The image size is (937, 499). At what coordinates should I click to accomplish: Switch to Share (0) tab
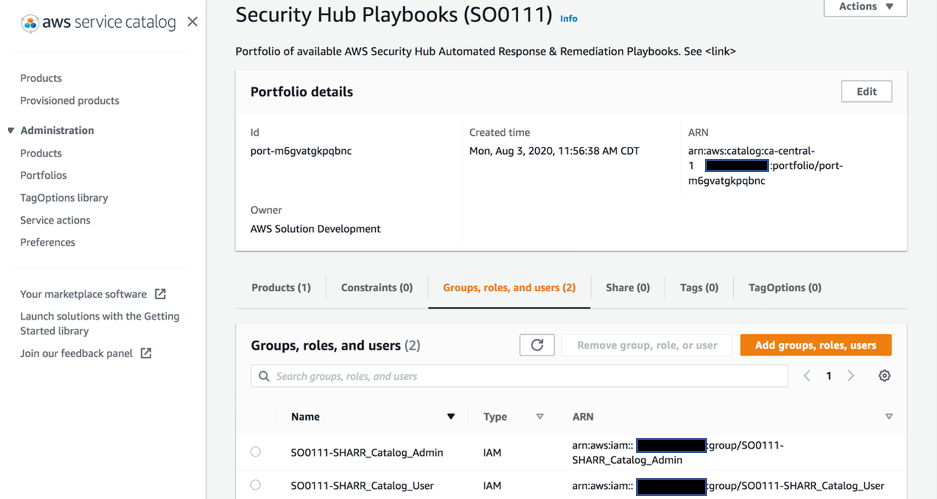(x=627, y=287)
